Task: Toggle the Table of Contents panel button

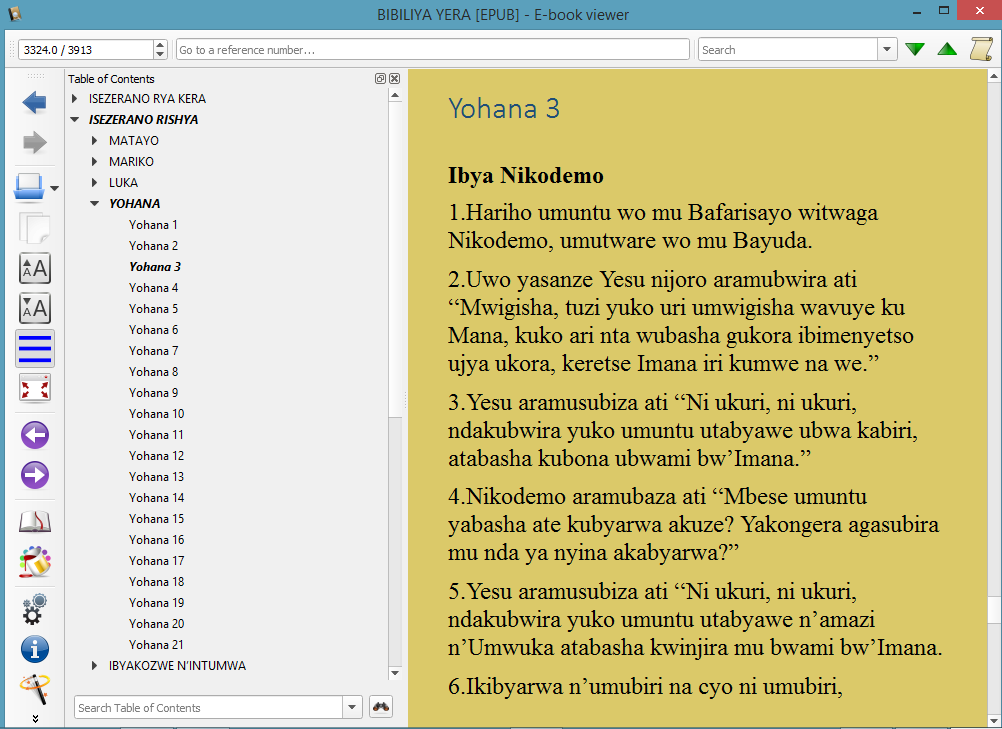Action: coord(35,348)
